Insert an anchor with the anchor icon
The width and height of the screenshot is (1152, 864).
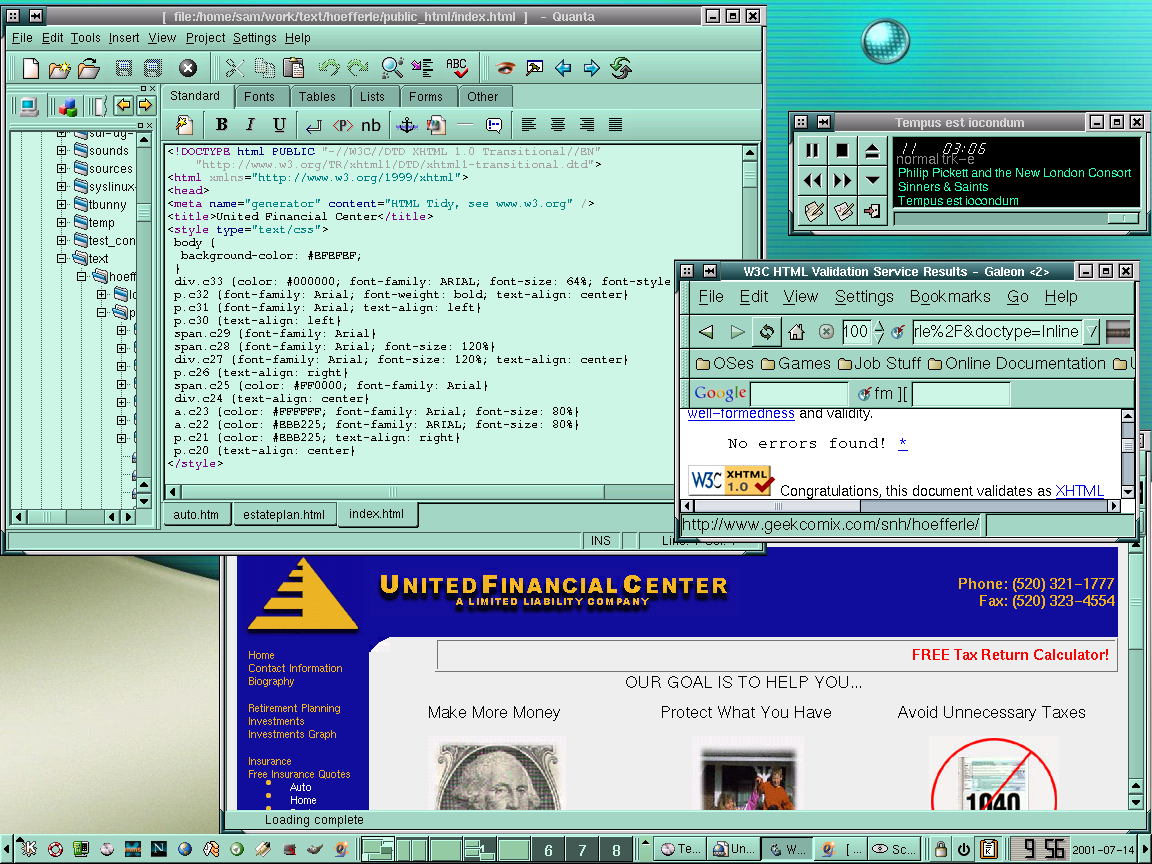click(x=406, y=125)
